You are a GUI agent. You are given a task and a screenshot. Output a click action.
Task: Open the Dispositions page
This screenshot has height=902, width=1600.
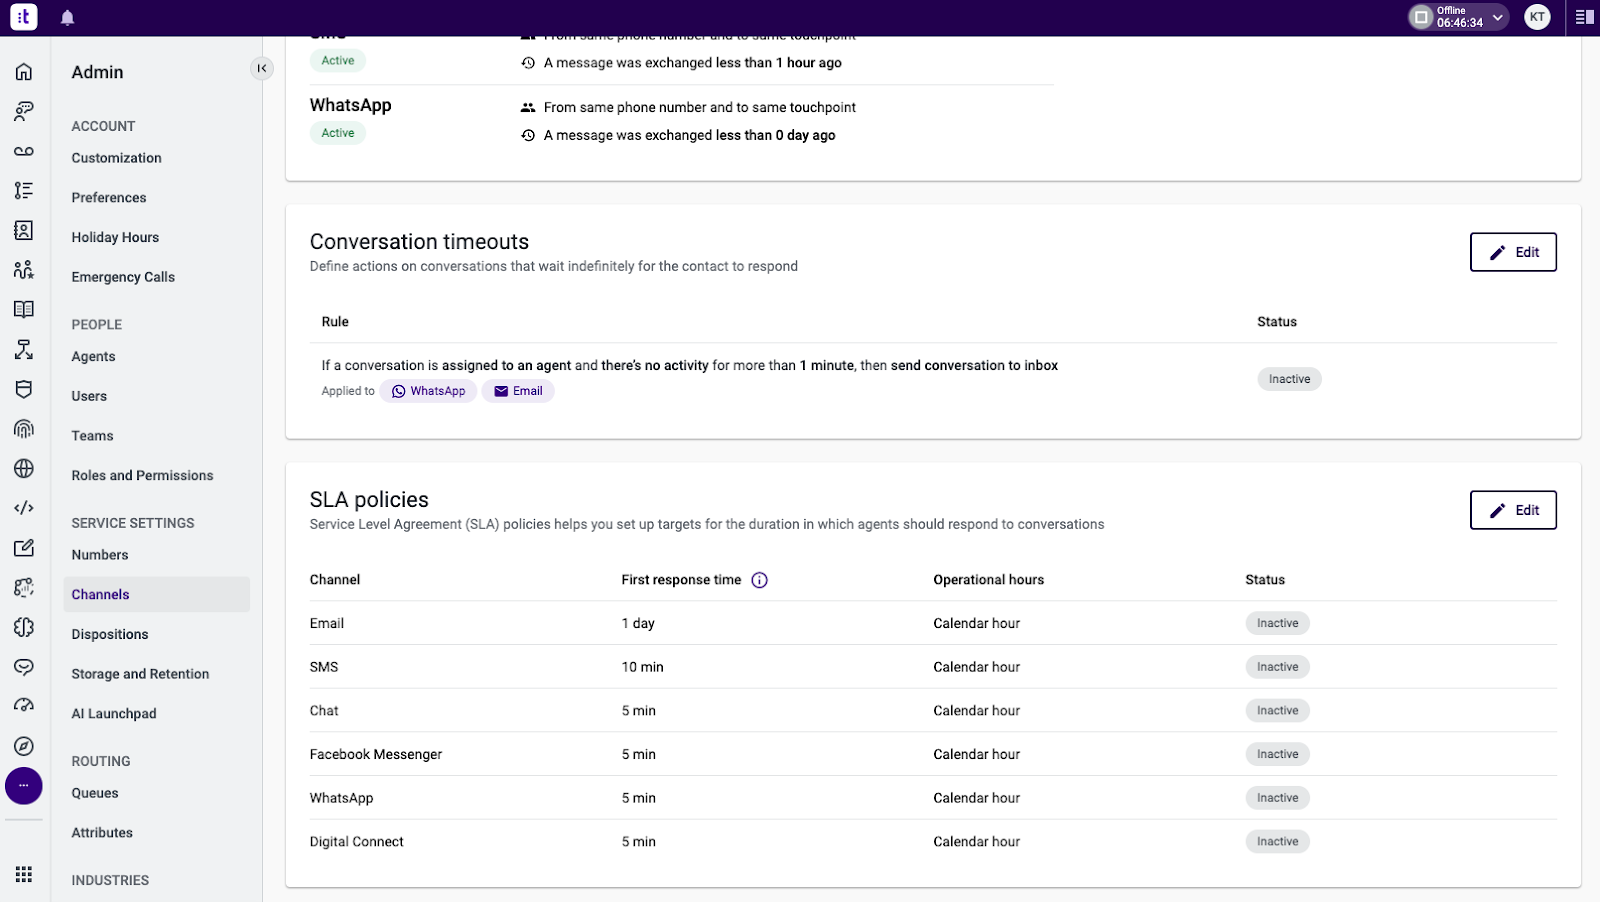pos(110,634)
